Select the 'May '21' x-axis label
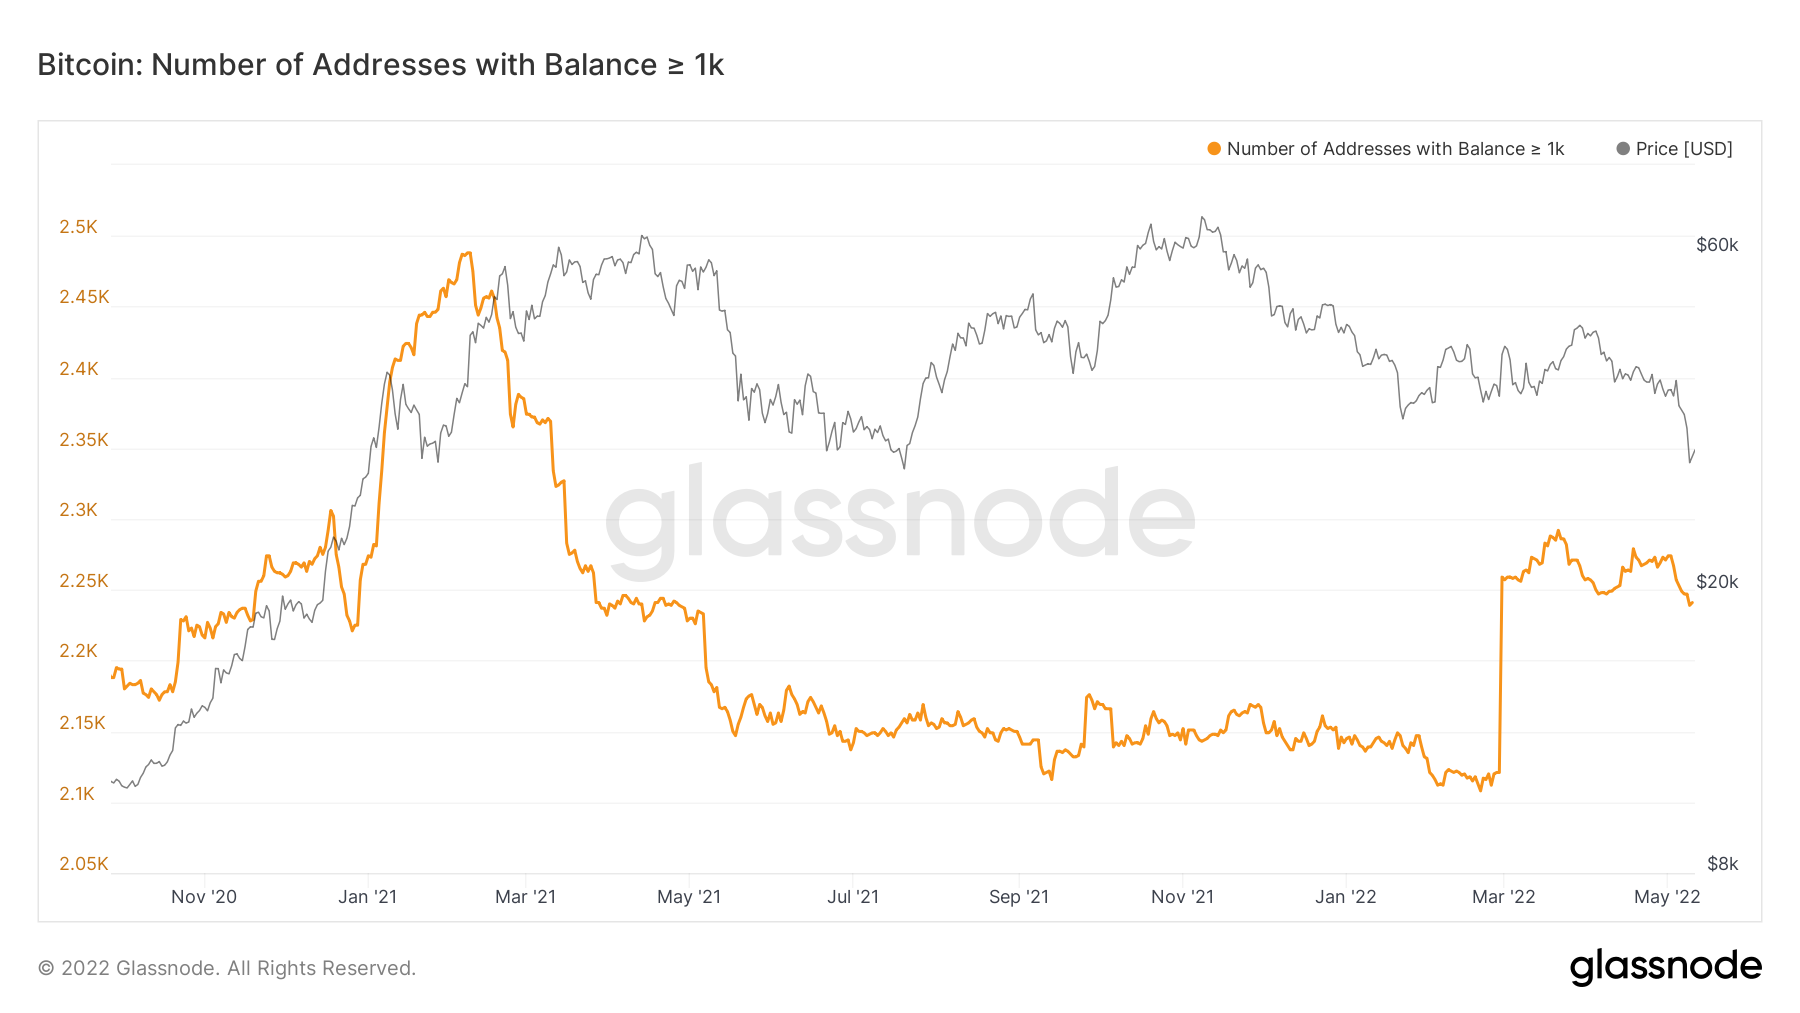Viewport: 1800px width, 1013px height. click(x=689, y=897)
